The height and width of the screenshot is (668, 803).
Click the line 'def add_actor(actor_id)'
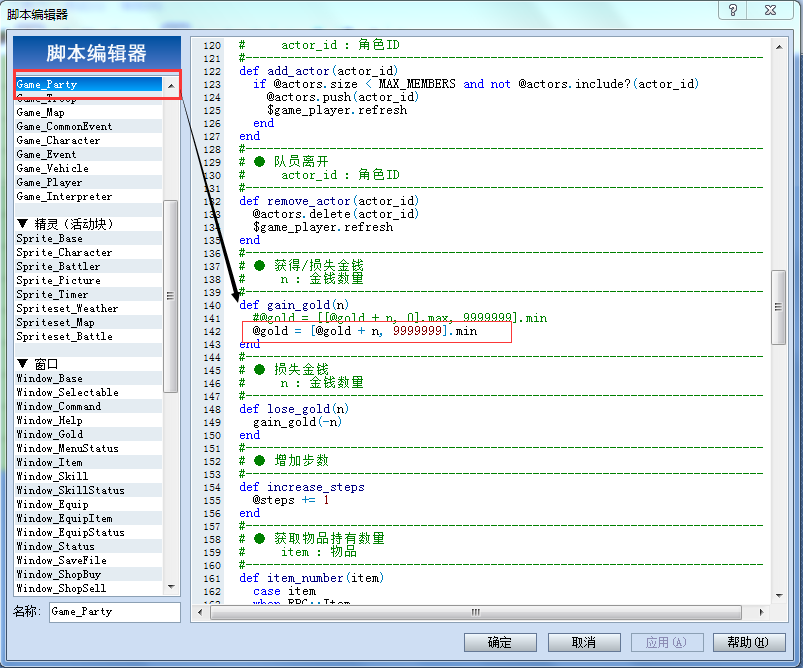pyautogui.click(x=319, y=71)
